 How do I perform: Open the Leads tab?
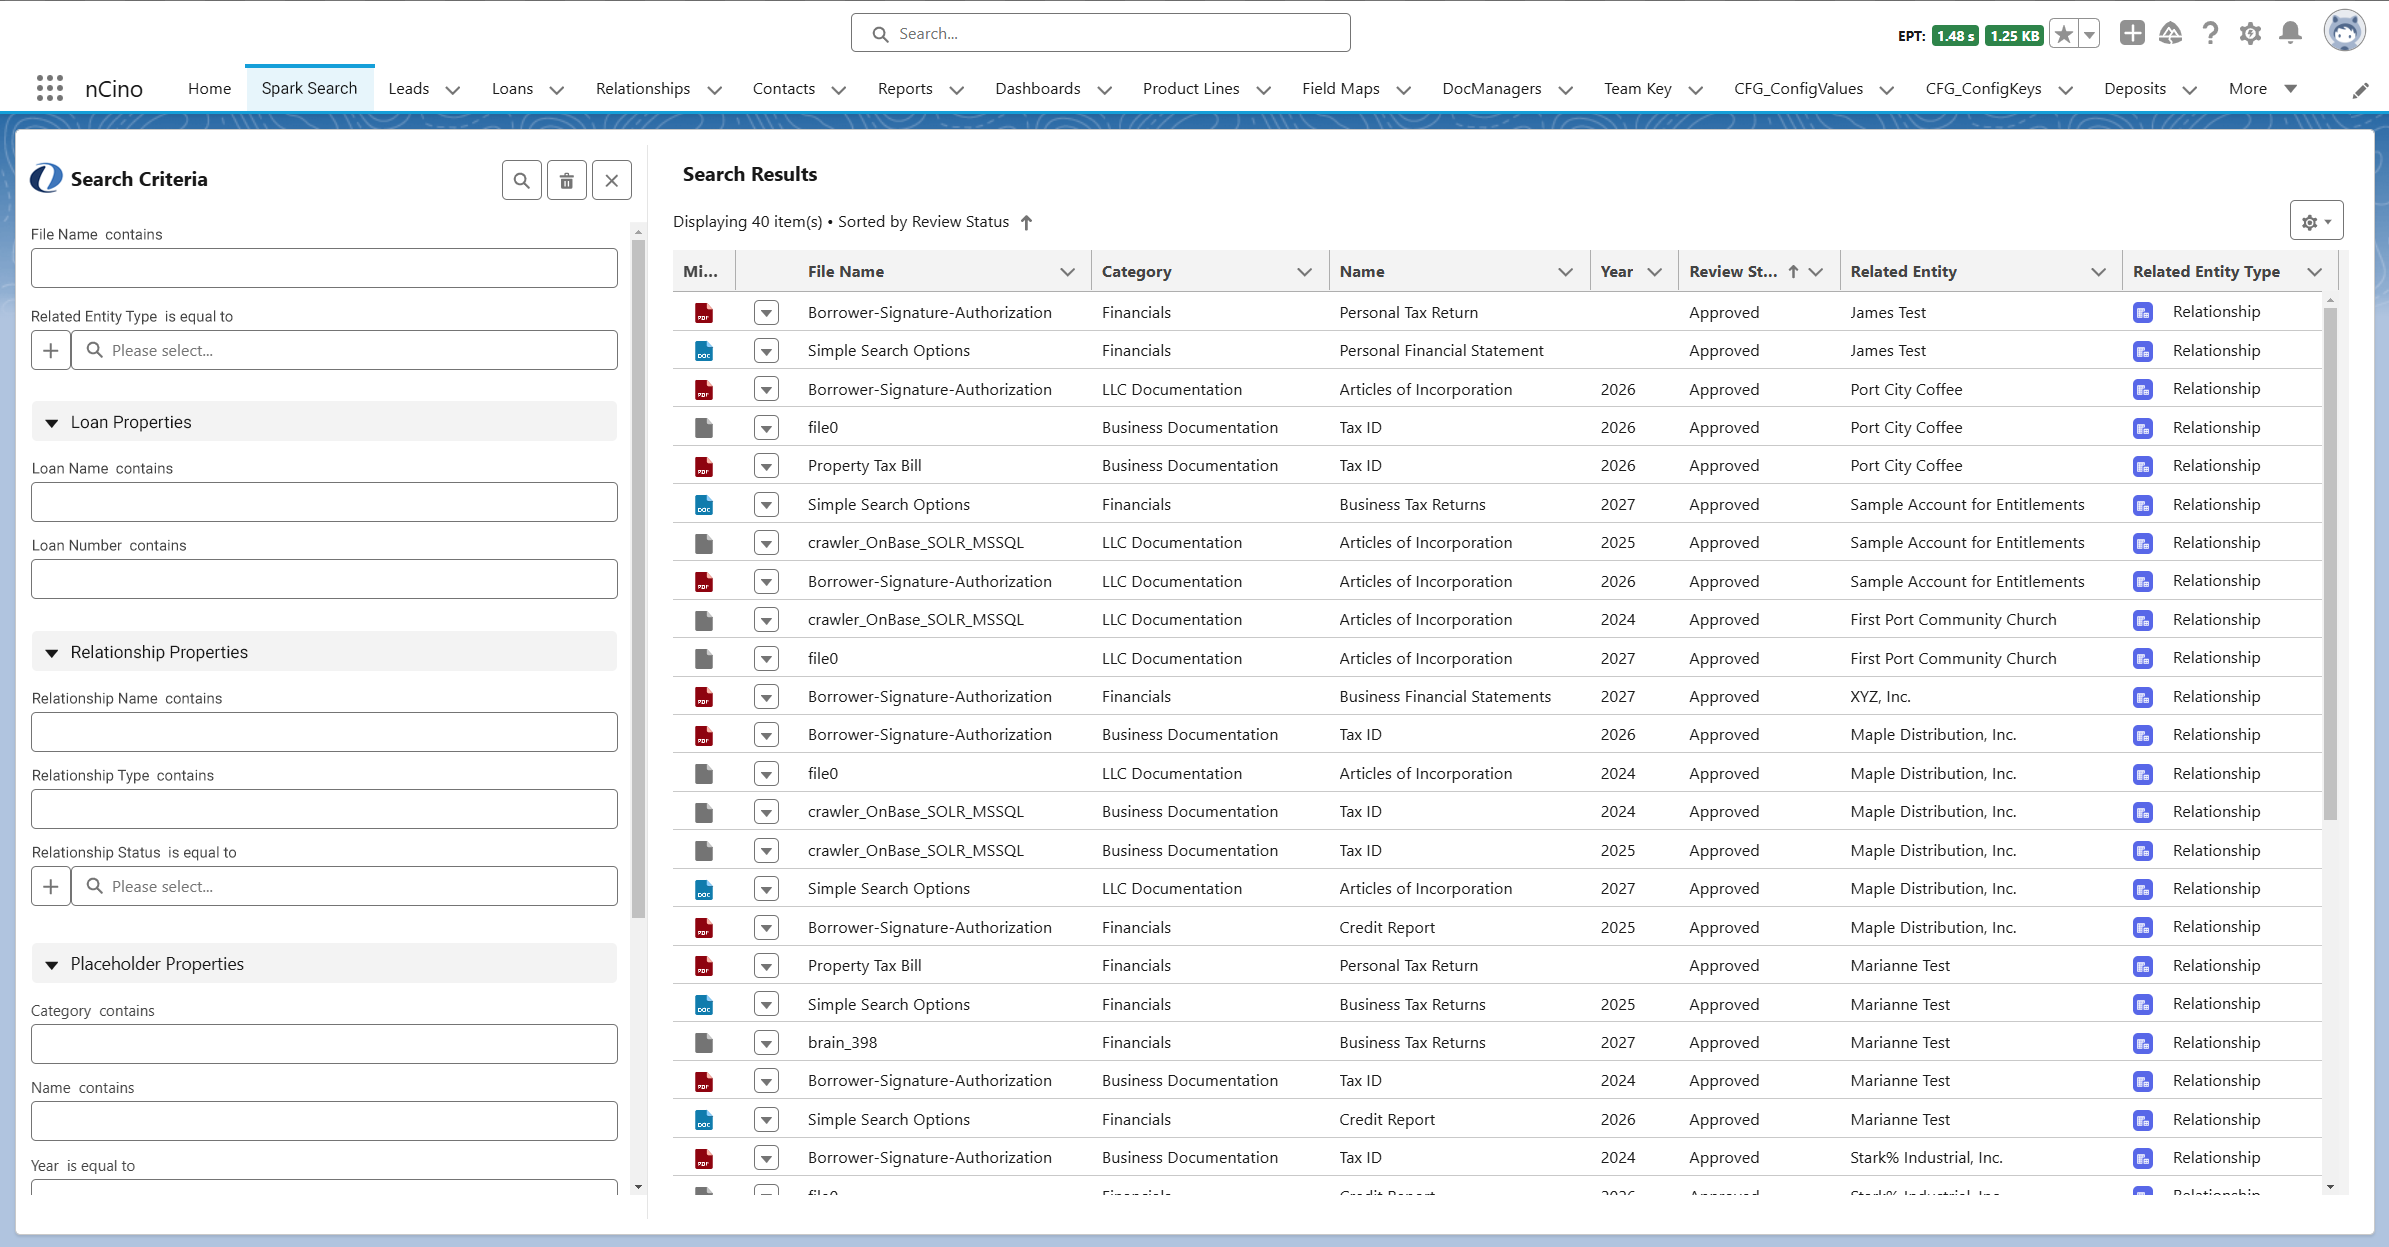[408, 88]
